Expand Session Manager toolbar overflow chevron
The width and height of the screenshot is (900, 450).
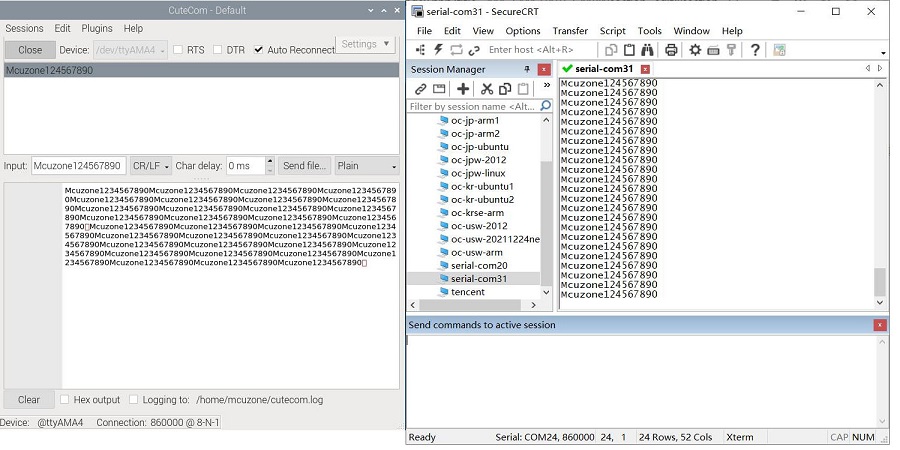coord(547,85)
